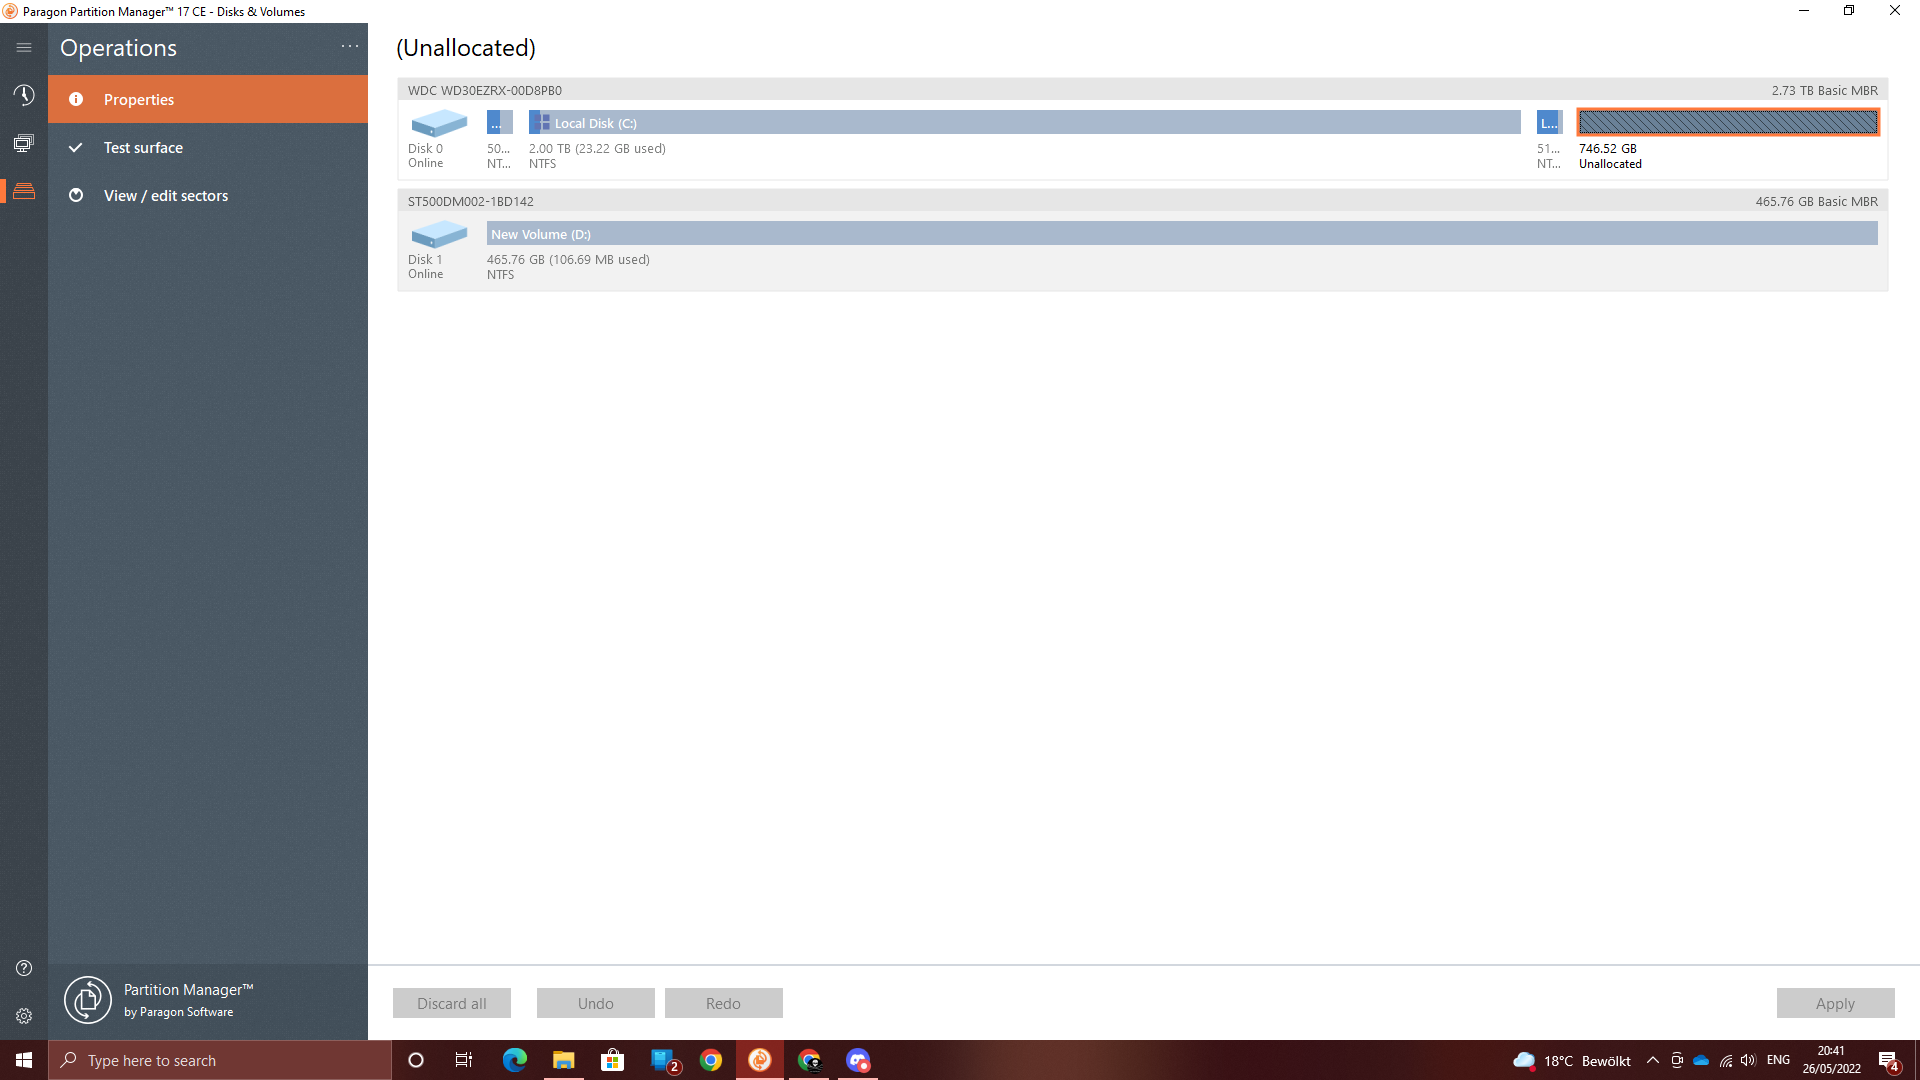This screenshot has height=1080, width=1920.
Task: Click the Disk 1 drive icon
Action: point(439,234)
